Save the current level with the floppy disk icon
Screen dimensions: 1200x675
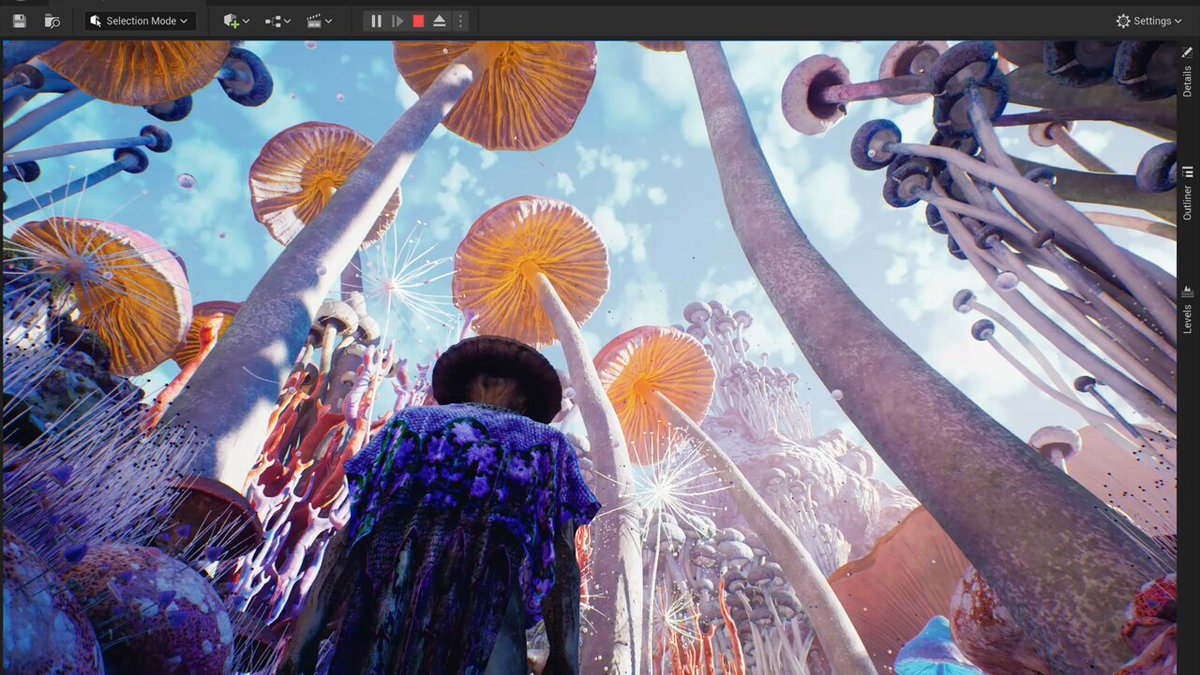(x=19, y=20)
